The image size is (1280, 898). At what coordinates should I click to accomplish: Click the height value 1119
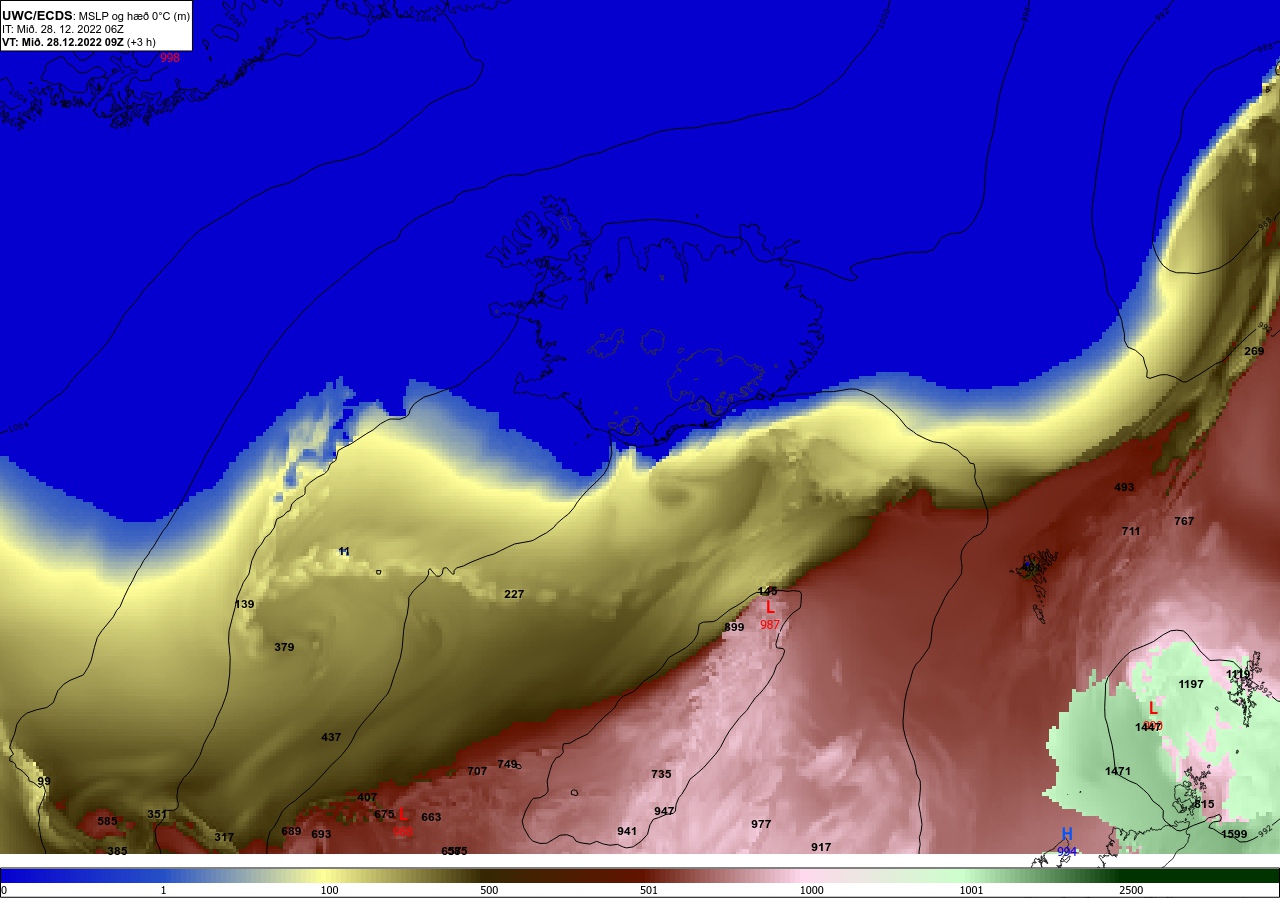[x=1238, y=674]
